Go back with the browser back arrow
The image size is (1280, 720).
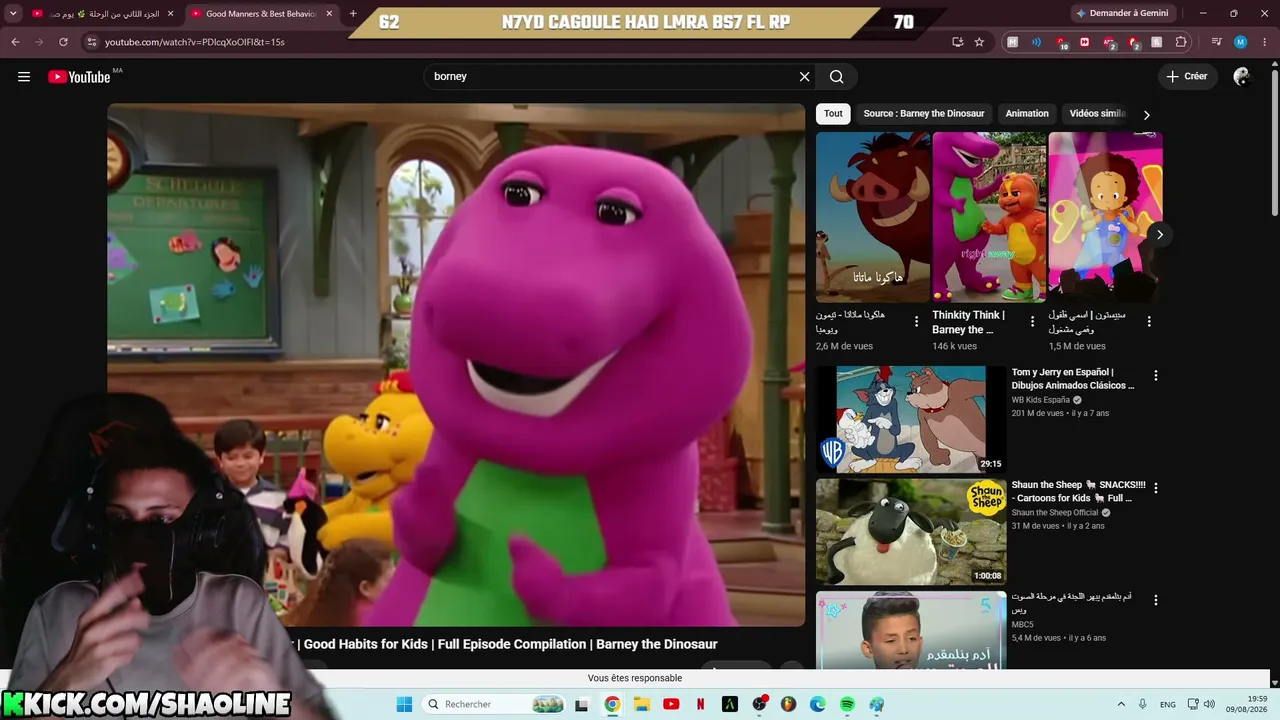coord(15,42)
